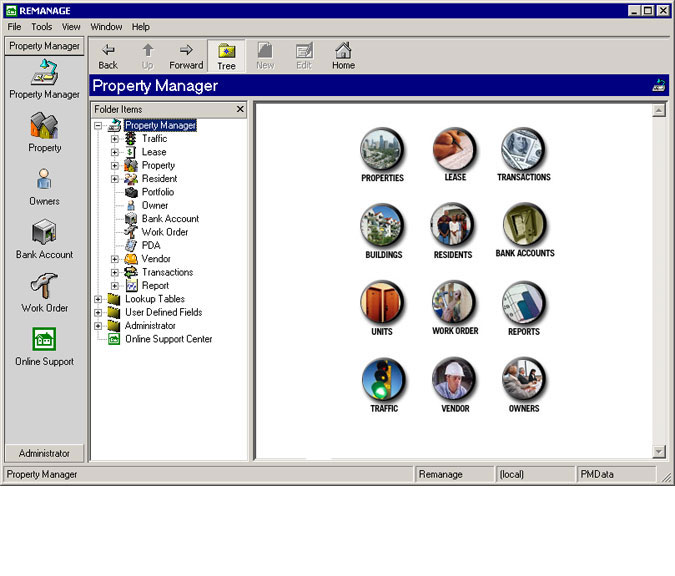
Task: Click icon at right of Property Manager banner
Action: pyautogui.click(x=659, y=85)
